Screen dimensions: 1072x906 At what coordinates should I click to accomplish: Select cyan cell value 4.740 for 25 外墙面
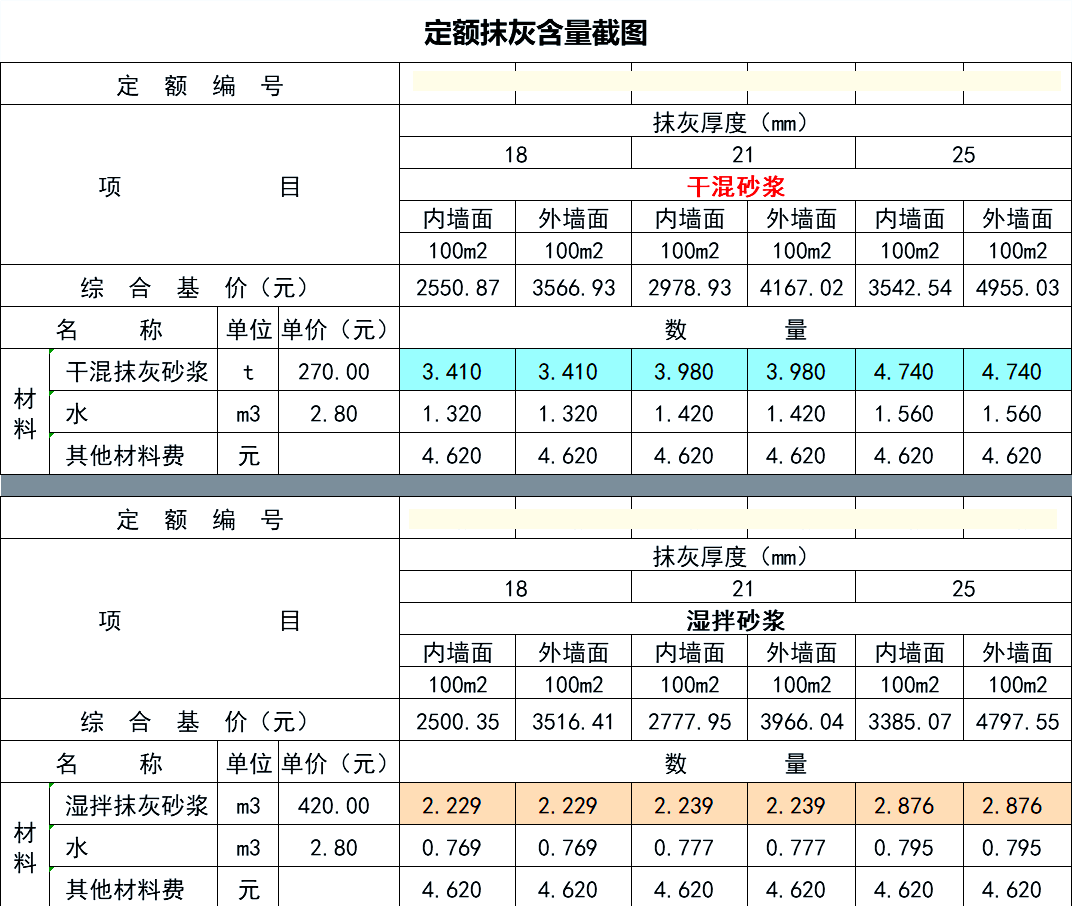point(1018,369)
